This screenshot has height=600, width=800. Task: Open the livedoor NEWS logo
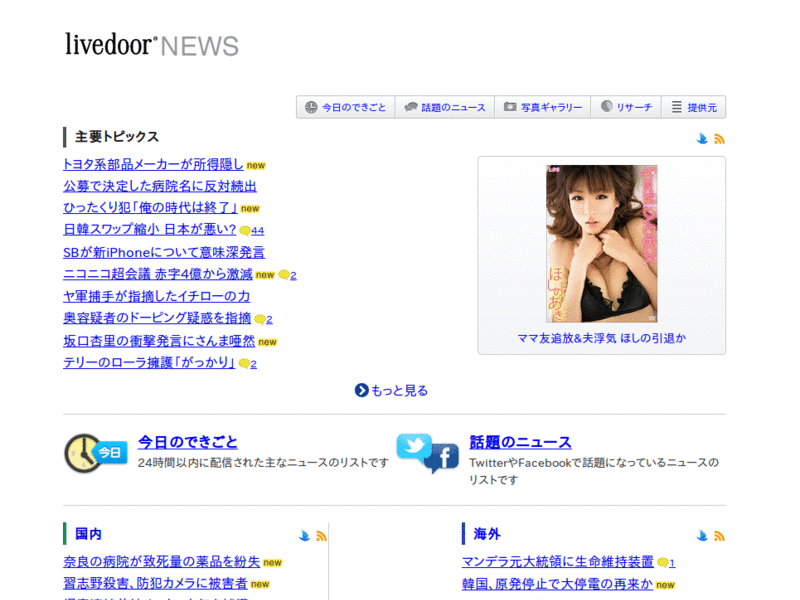pyautogui.click(x=152, y=45)
